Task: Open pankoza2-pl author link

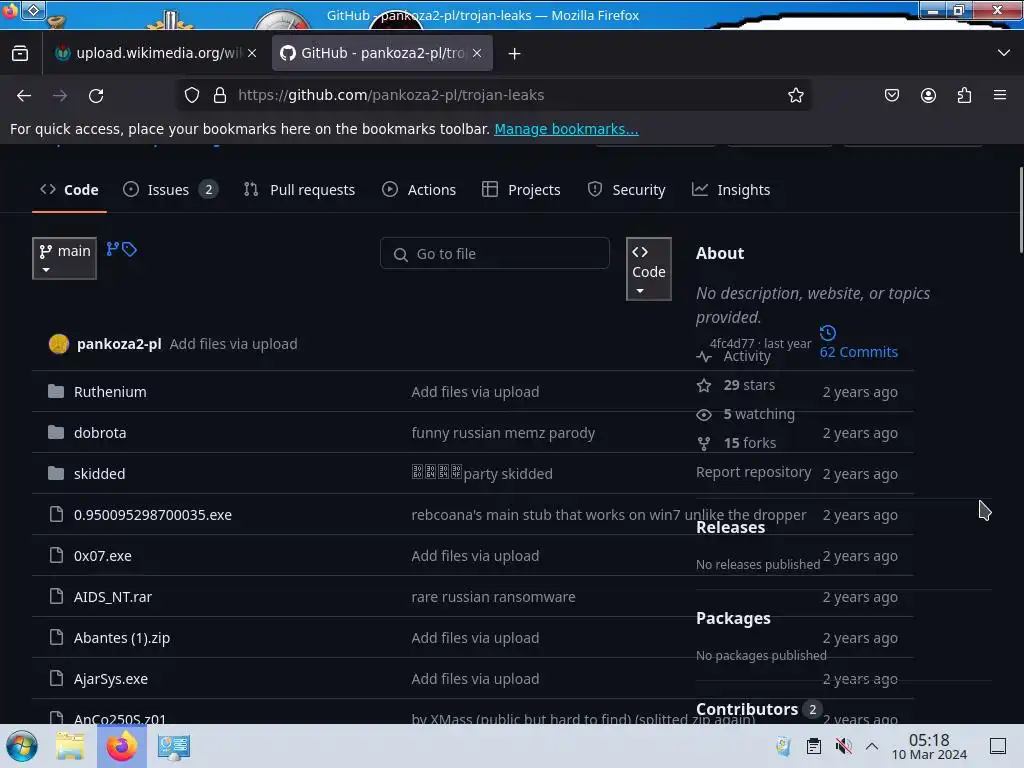Action: tap(119, 344)
